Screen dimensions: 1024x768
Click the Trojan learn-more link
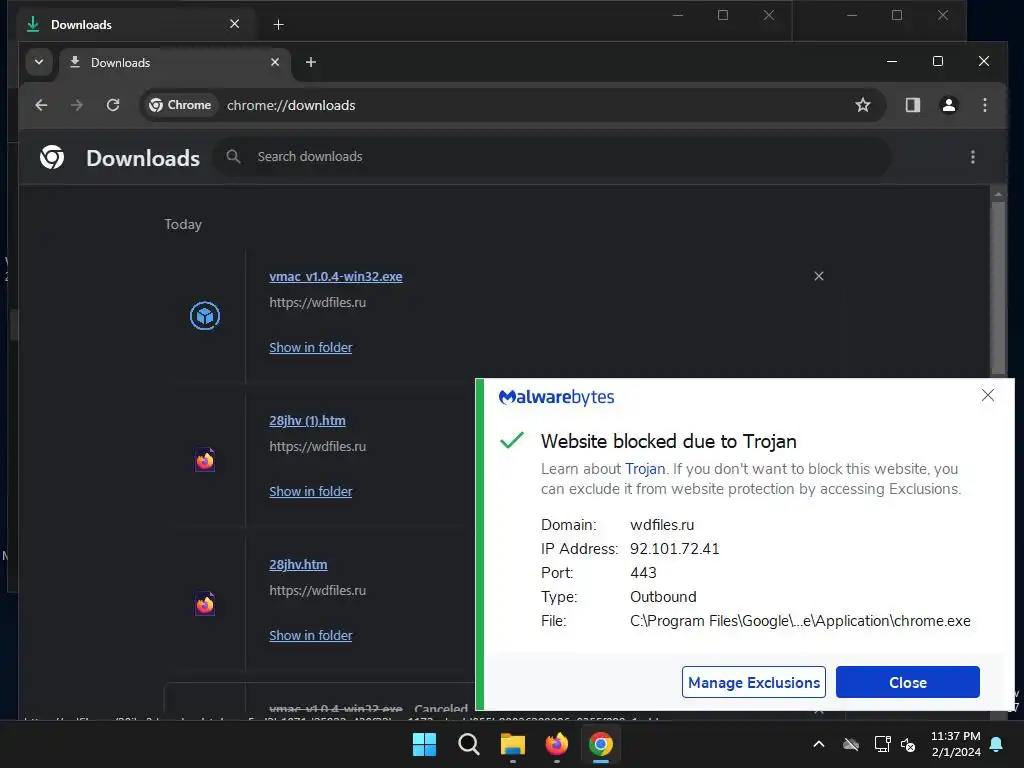(x=645, y=469)
